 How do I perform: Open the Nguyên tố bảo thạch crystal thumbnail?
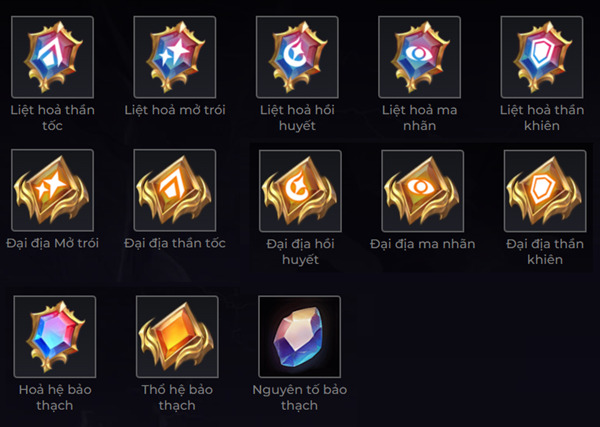click(x=299, y=336)
